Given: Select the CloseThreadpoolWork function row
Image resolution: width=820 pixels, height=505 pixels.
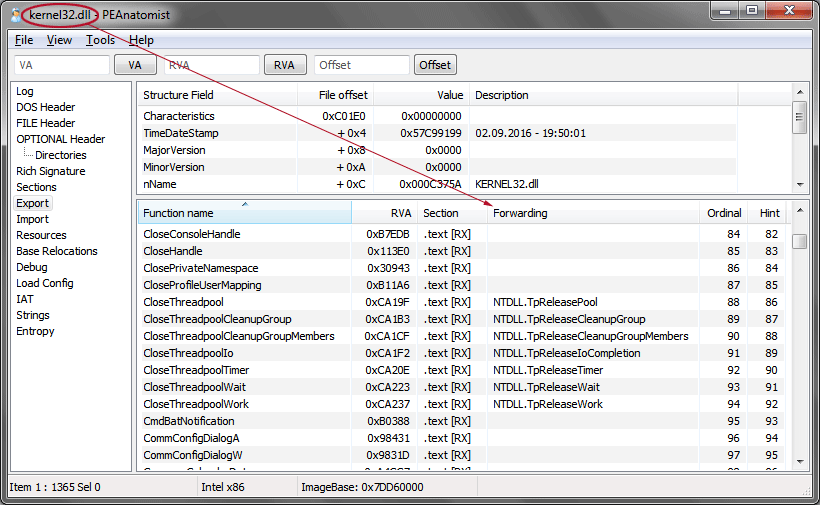Looking at the screenshot, I should coord(461,404).
